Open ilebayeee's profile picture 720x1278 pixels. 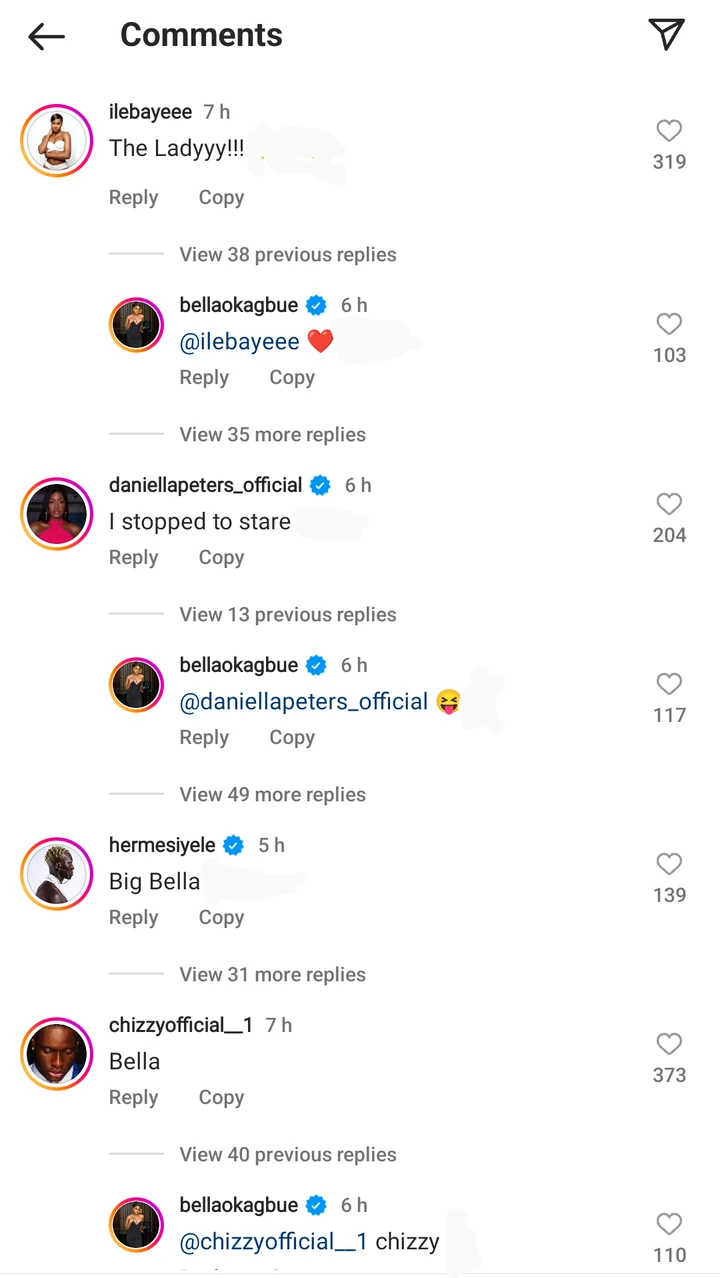[57, 141]
